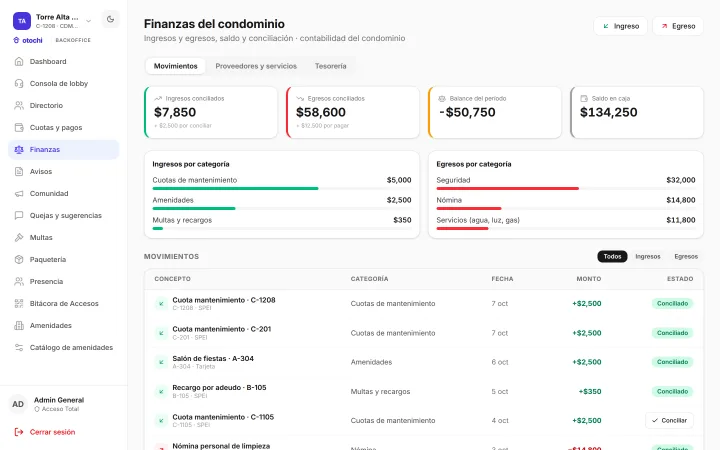Filter movements by Egresos

click(686, 257)
